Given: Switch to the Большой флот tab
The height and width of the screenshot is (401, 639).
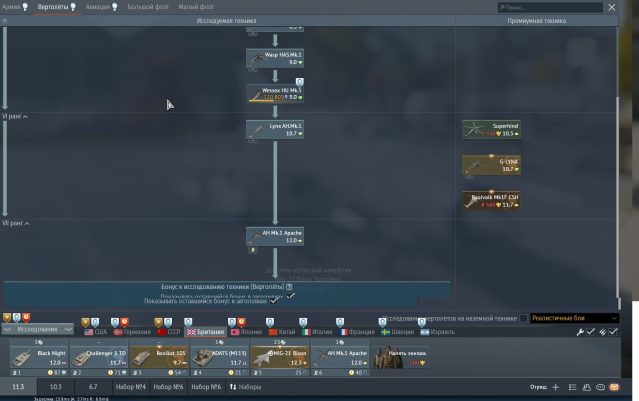Looking at the screenshot, I should point(148,7).
